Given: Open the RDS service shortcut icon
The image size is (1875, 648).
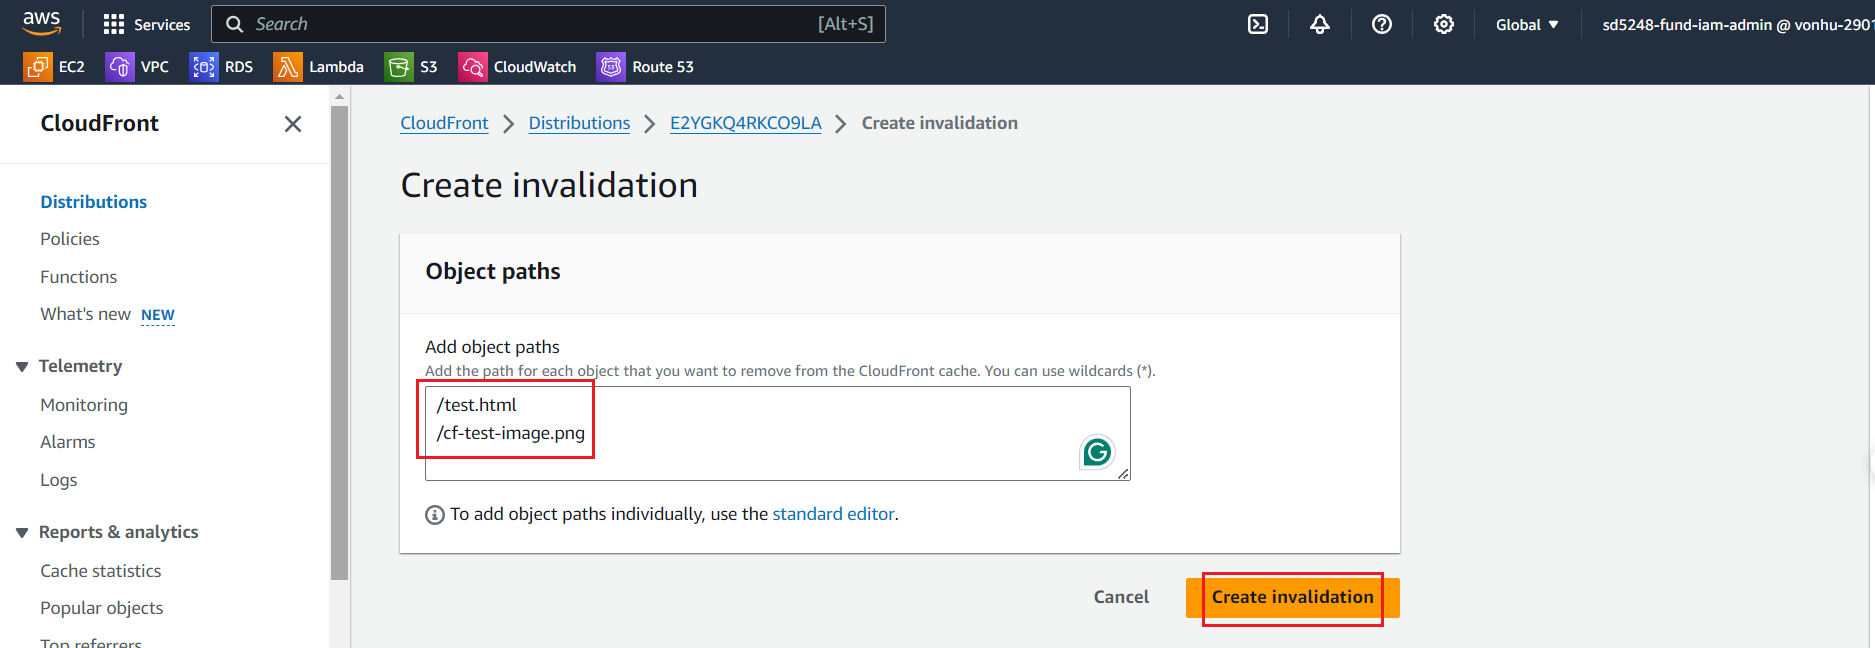Looking at the screenshot, I should click(x=204, y=67).
